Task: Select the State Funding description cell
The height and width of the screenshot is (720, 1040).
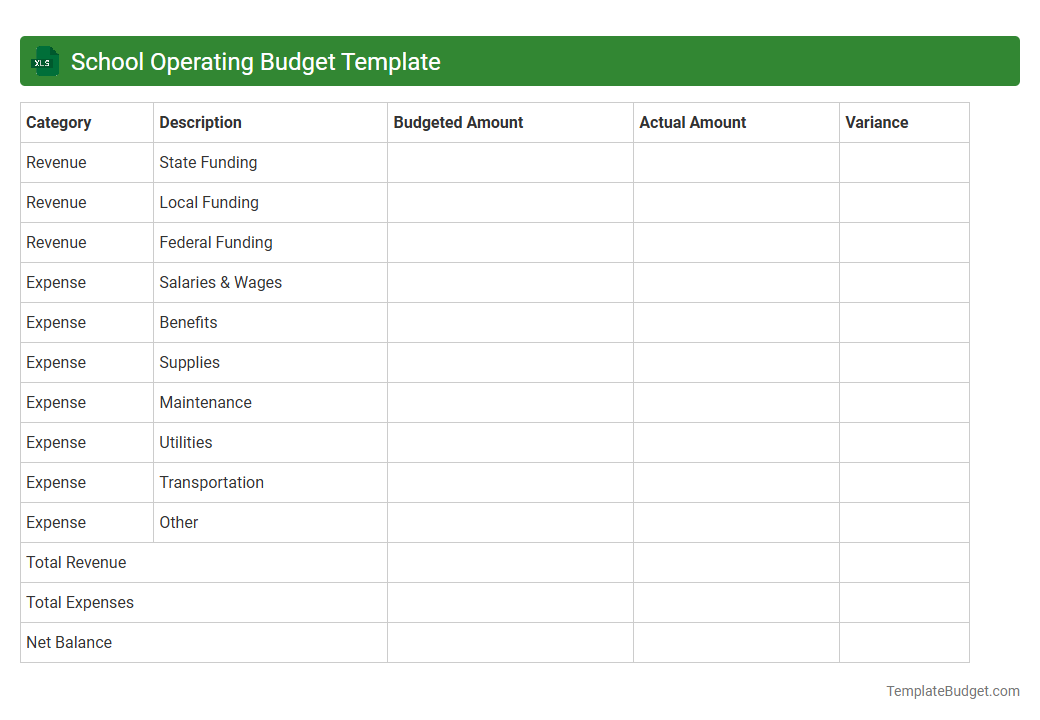Action: tap(207, 162)
